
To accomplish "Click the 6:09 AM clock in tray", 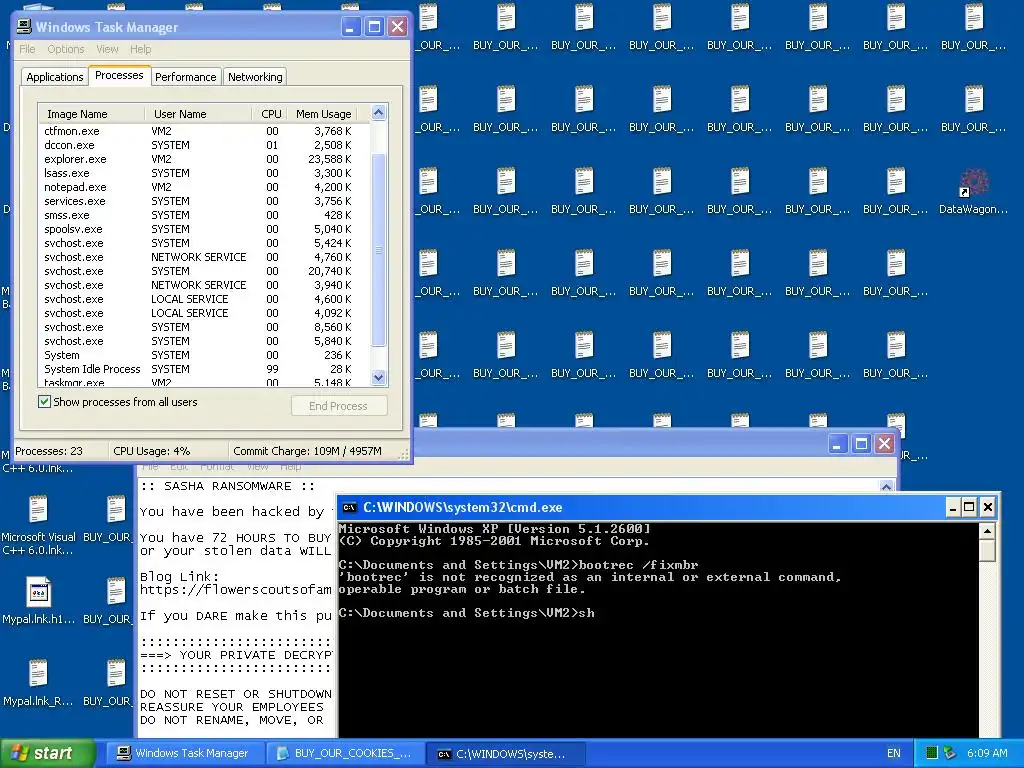I will [987, 753].
